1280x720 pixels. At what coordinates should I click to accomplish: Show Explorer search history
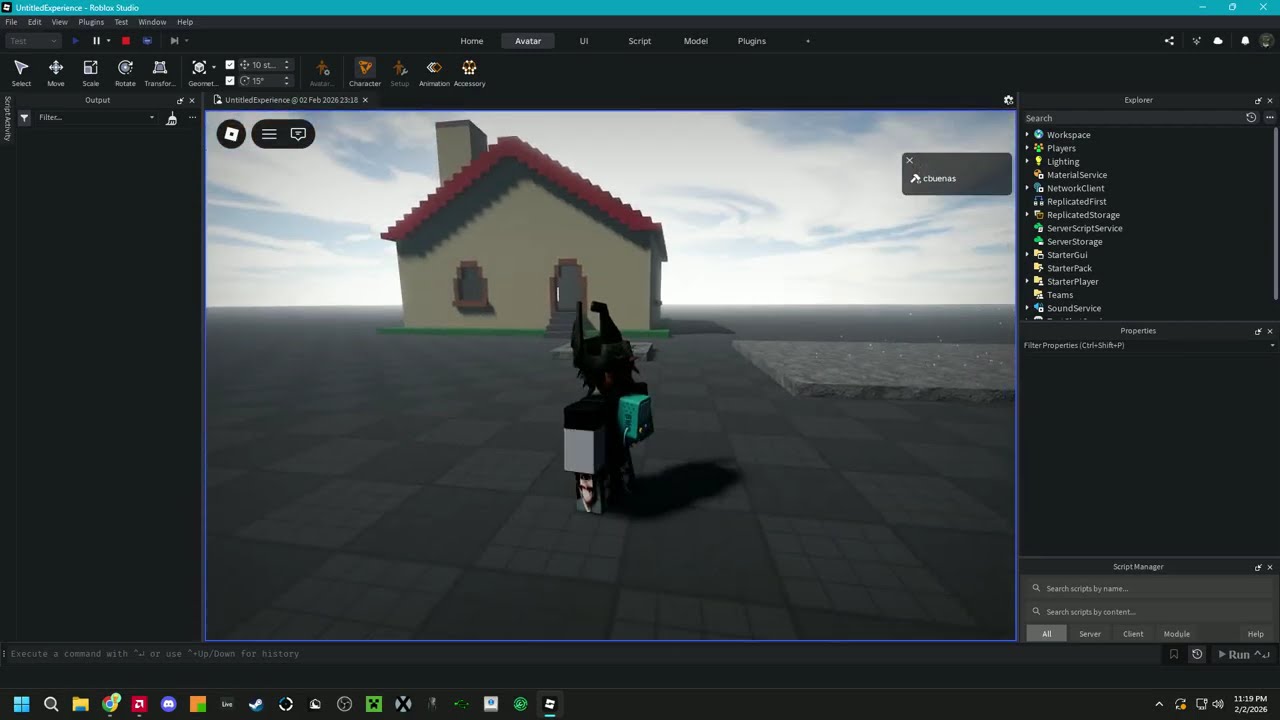point(1251,118)
